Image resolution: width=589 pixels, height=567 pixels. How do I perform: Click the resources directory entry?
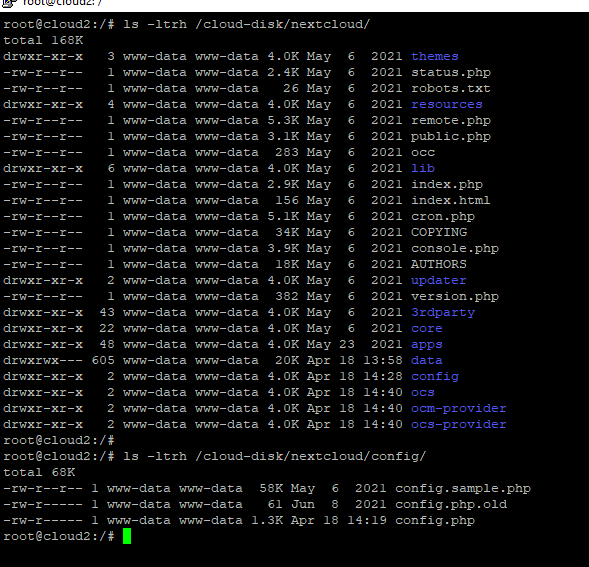click(x=447, y=104)
